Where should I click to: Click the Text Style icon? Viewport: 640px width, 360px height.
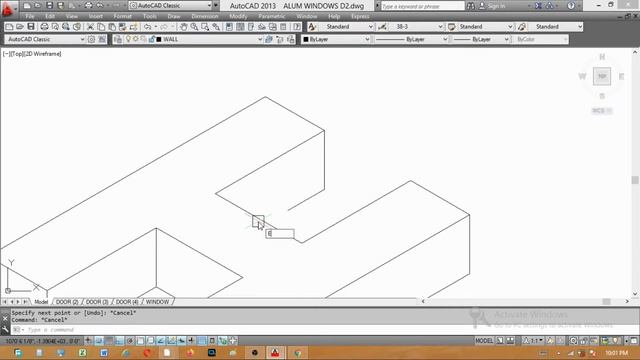pos(312,27)
